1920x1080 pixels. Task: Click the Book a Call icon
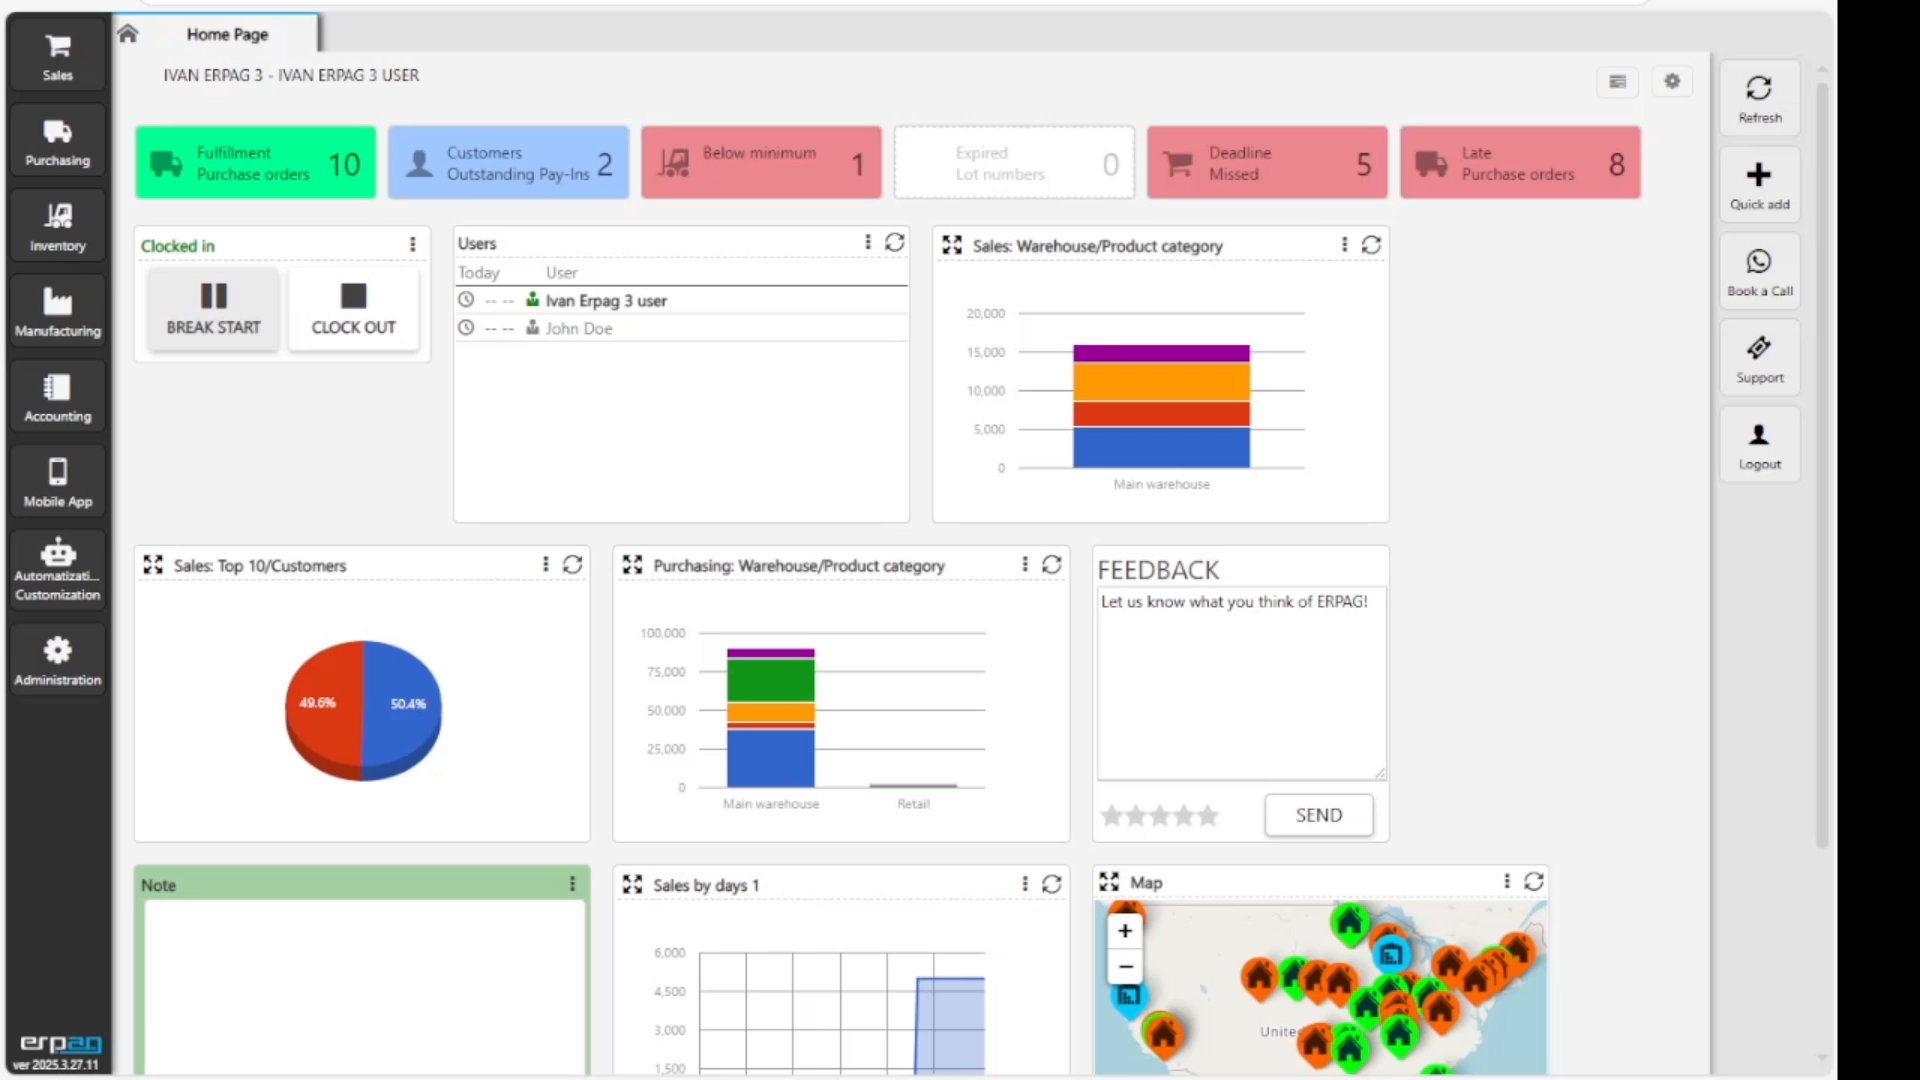[x=1759, y=262]
